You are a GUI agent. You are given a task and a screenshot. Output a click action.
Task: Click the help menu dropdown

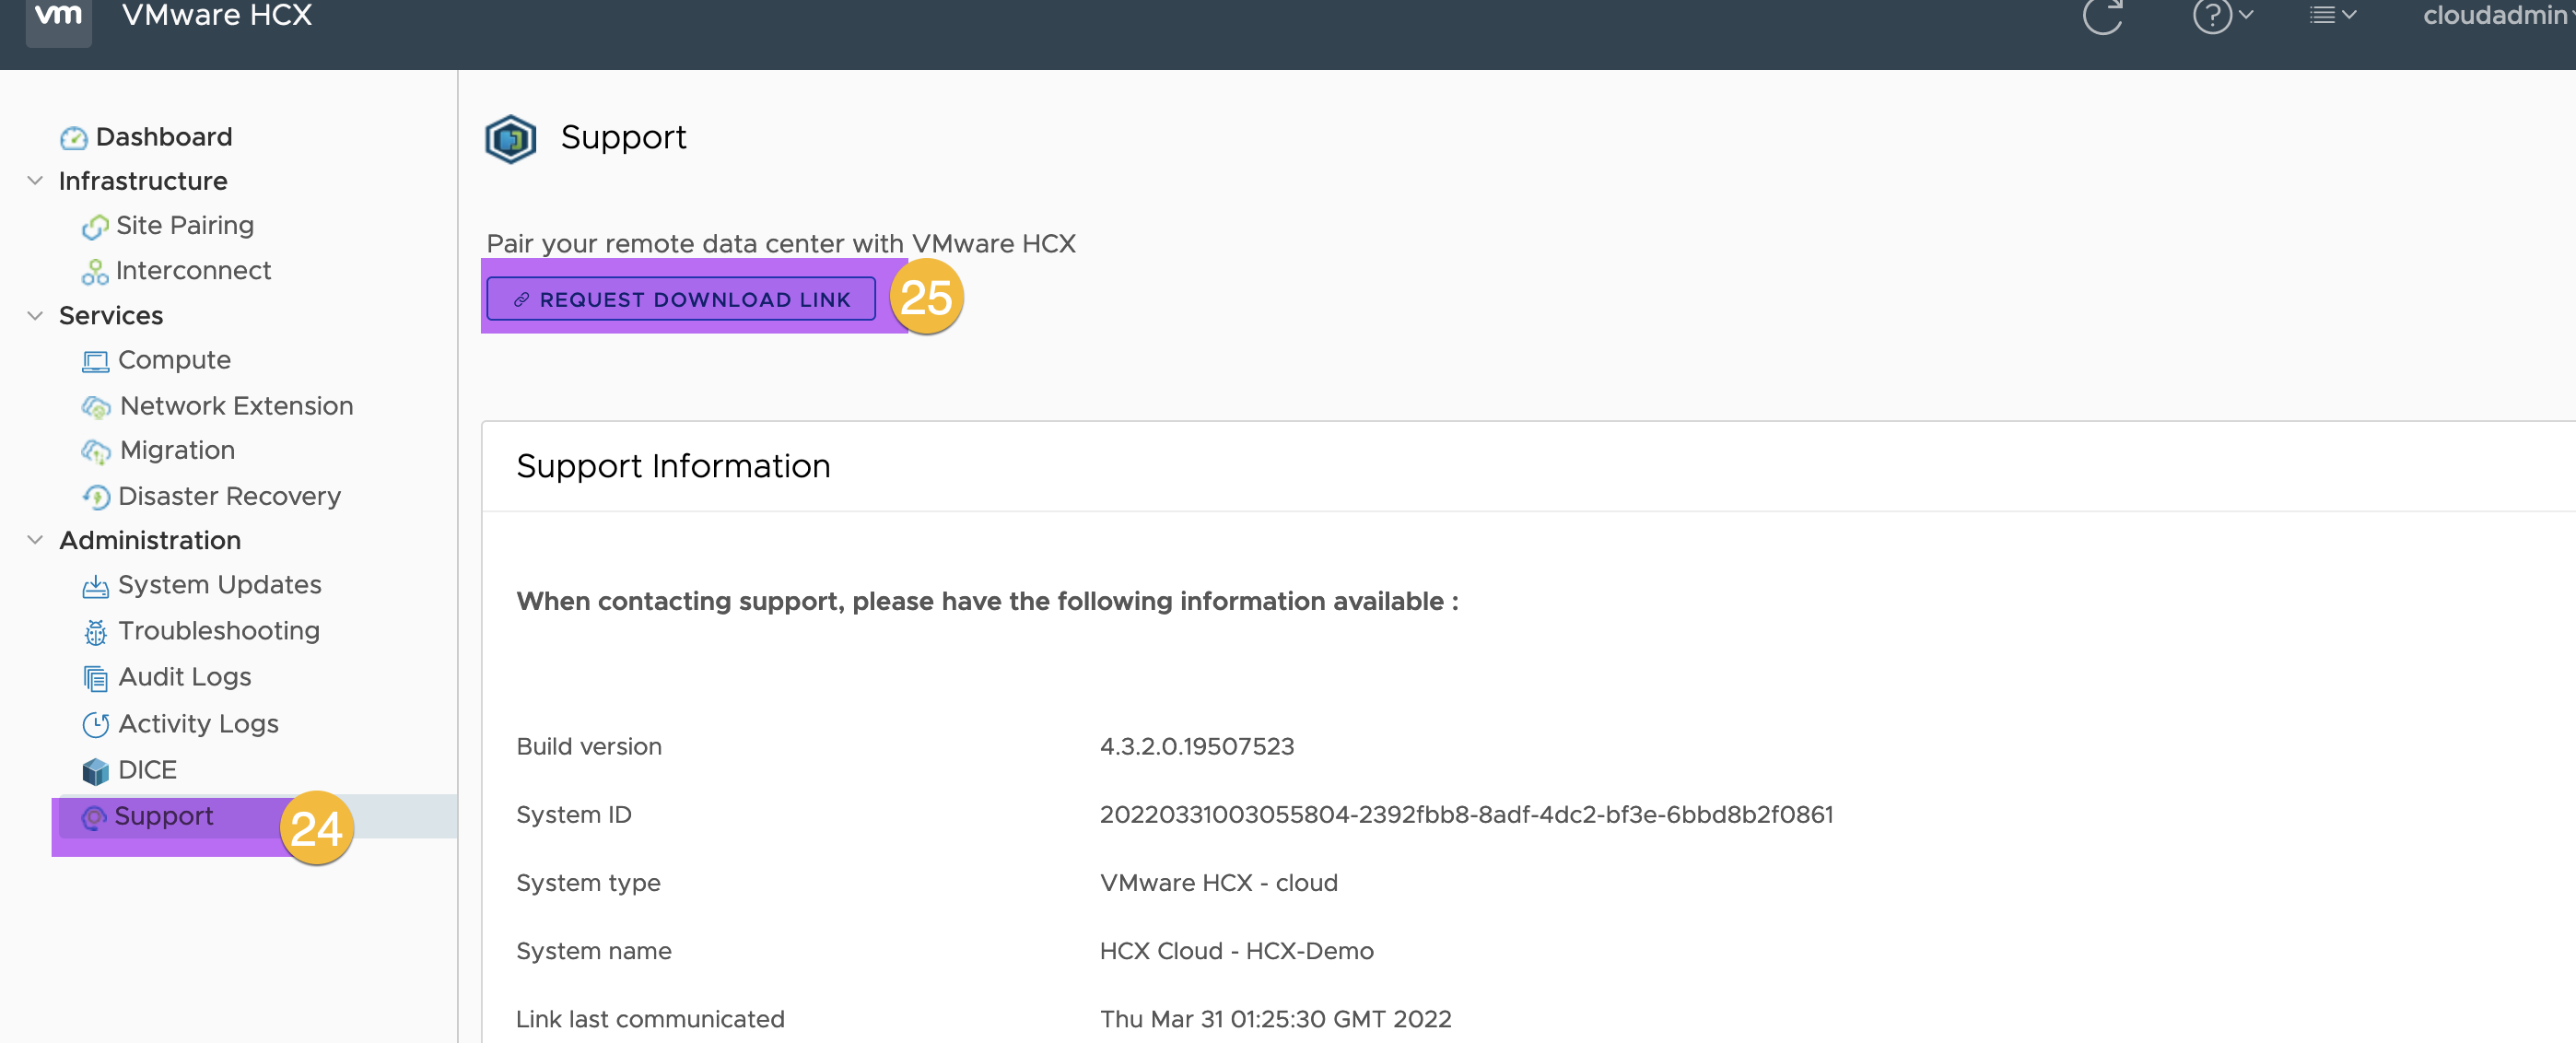(2218, 18)
